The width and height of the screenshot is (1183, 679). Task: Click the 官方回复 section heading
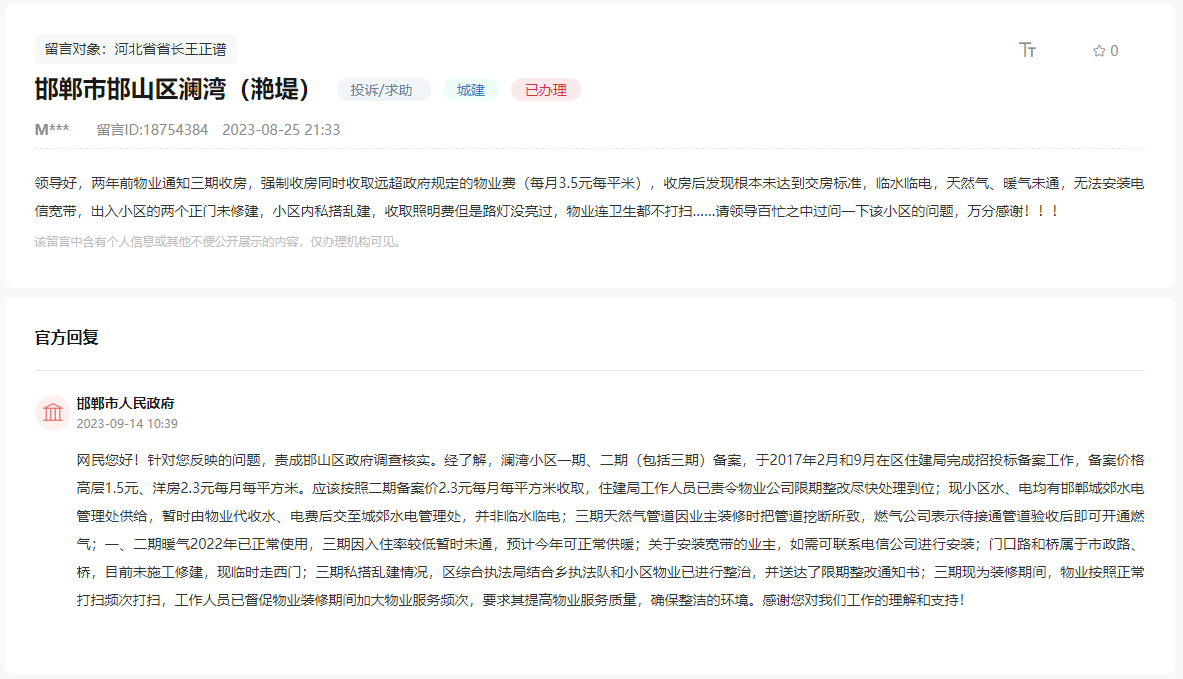(x=66, y=337)
